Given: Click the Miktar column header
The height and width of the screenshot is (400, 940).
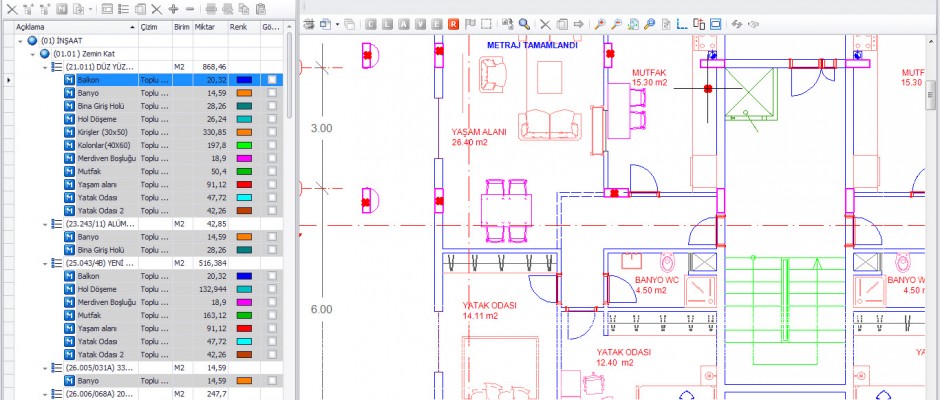Looking at the screenshot, I should pos(206,26).
